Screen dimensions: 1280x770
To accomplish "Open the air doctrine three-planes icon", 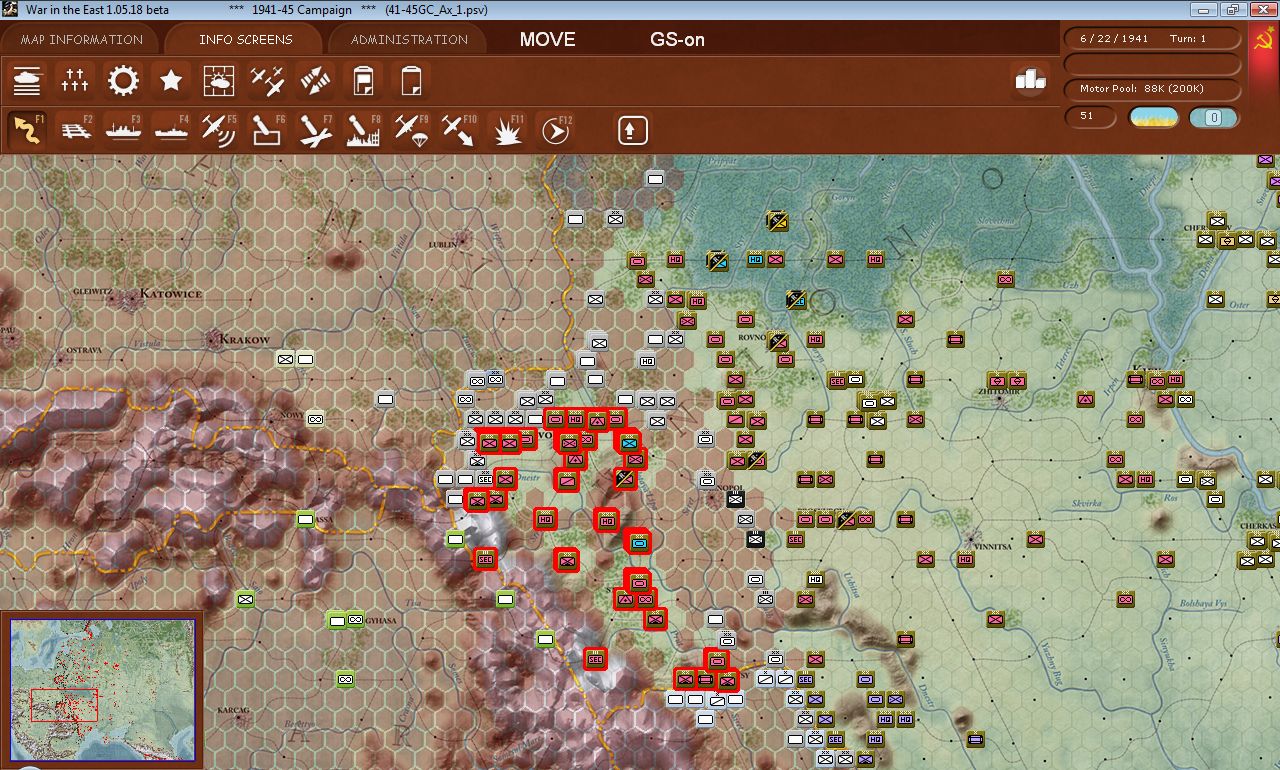I will 267,81.
